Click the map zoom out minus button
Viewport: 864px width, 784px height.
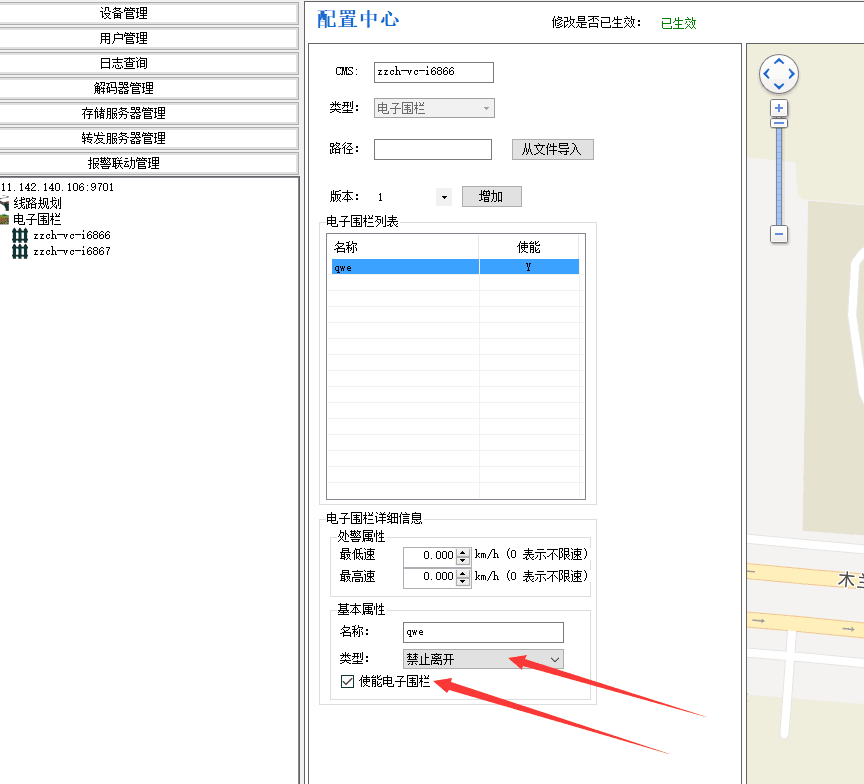click(x=779, y=234)
